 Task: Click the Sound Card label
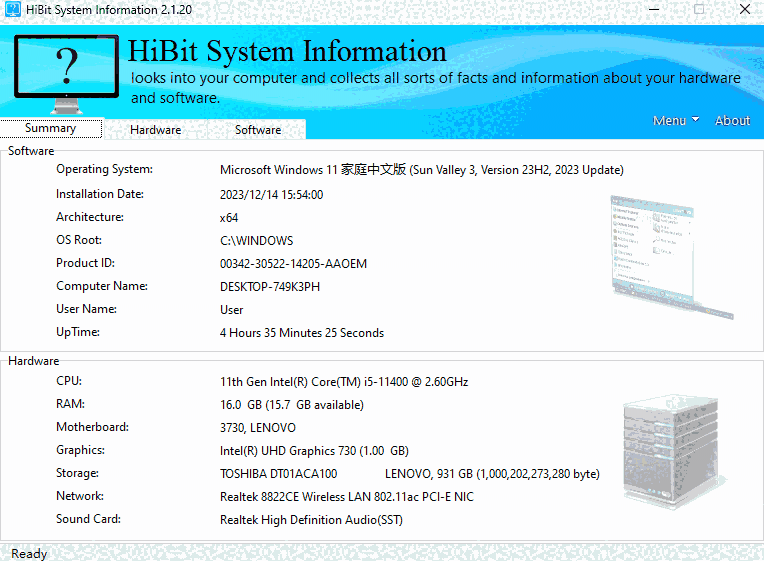88,519
